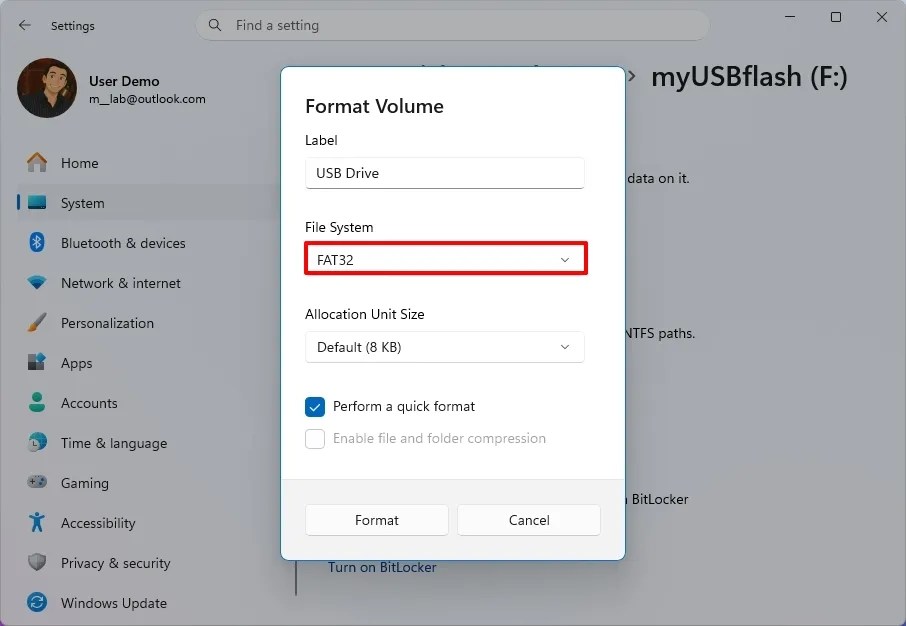
Task: Click the Turn on BitLocker link
Action: (x=382, y=567)
